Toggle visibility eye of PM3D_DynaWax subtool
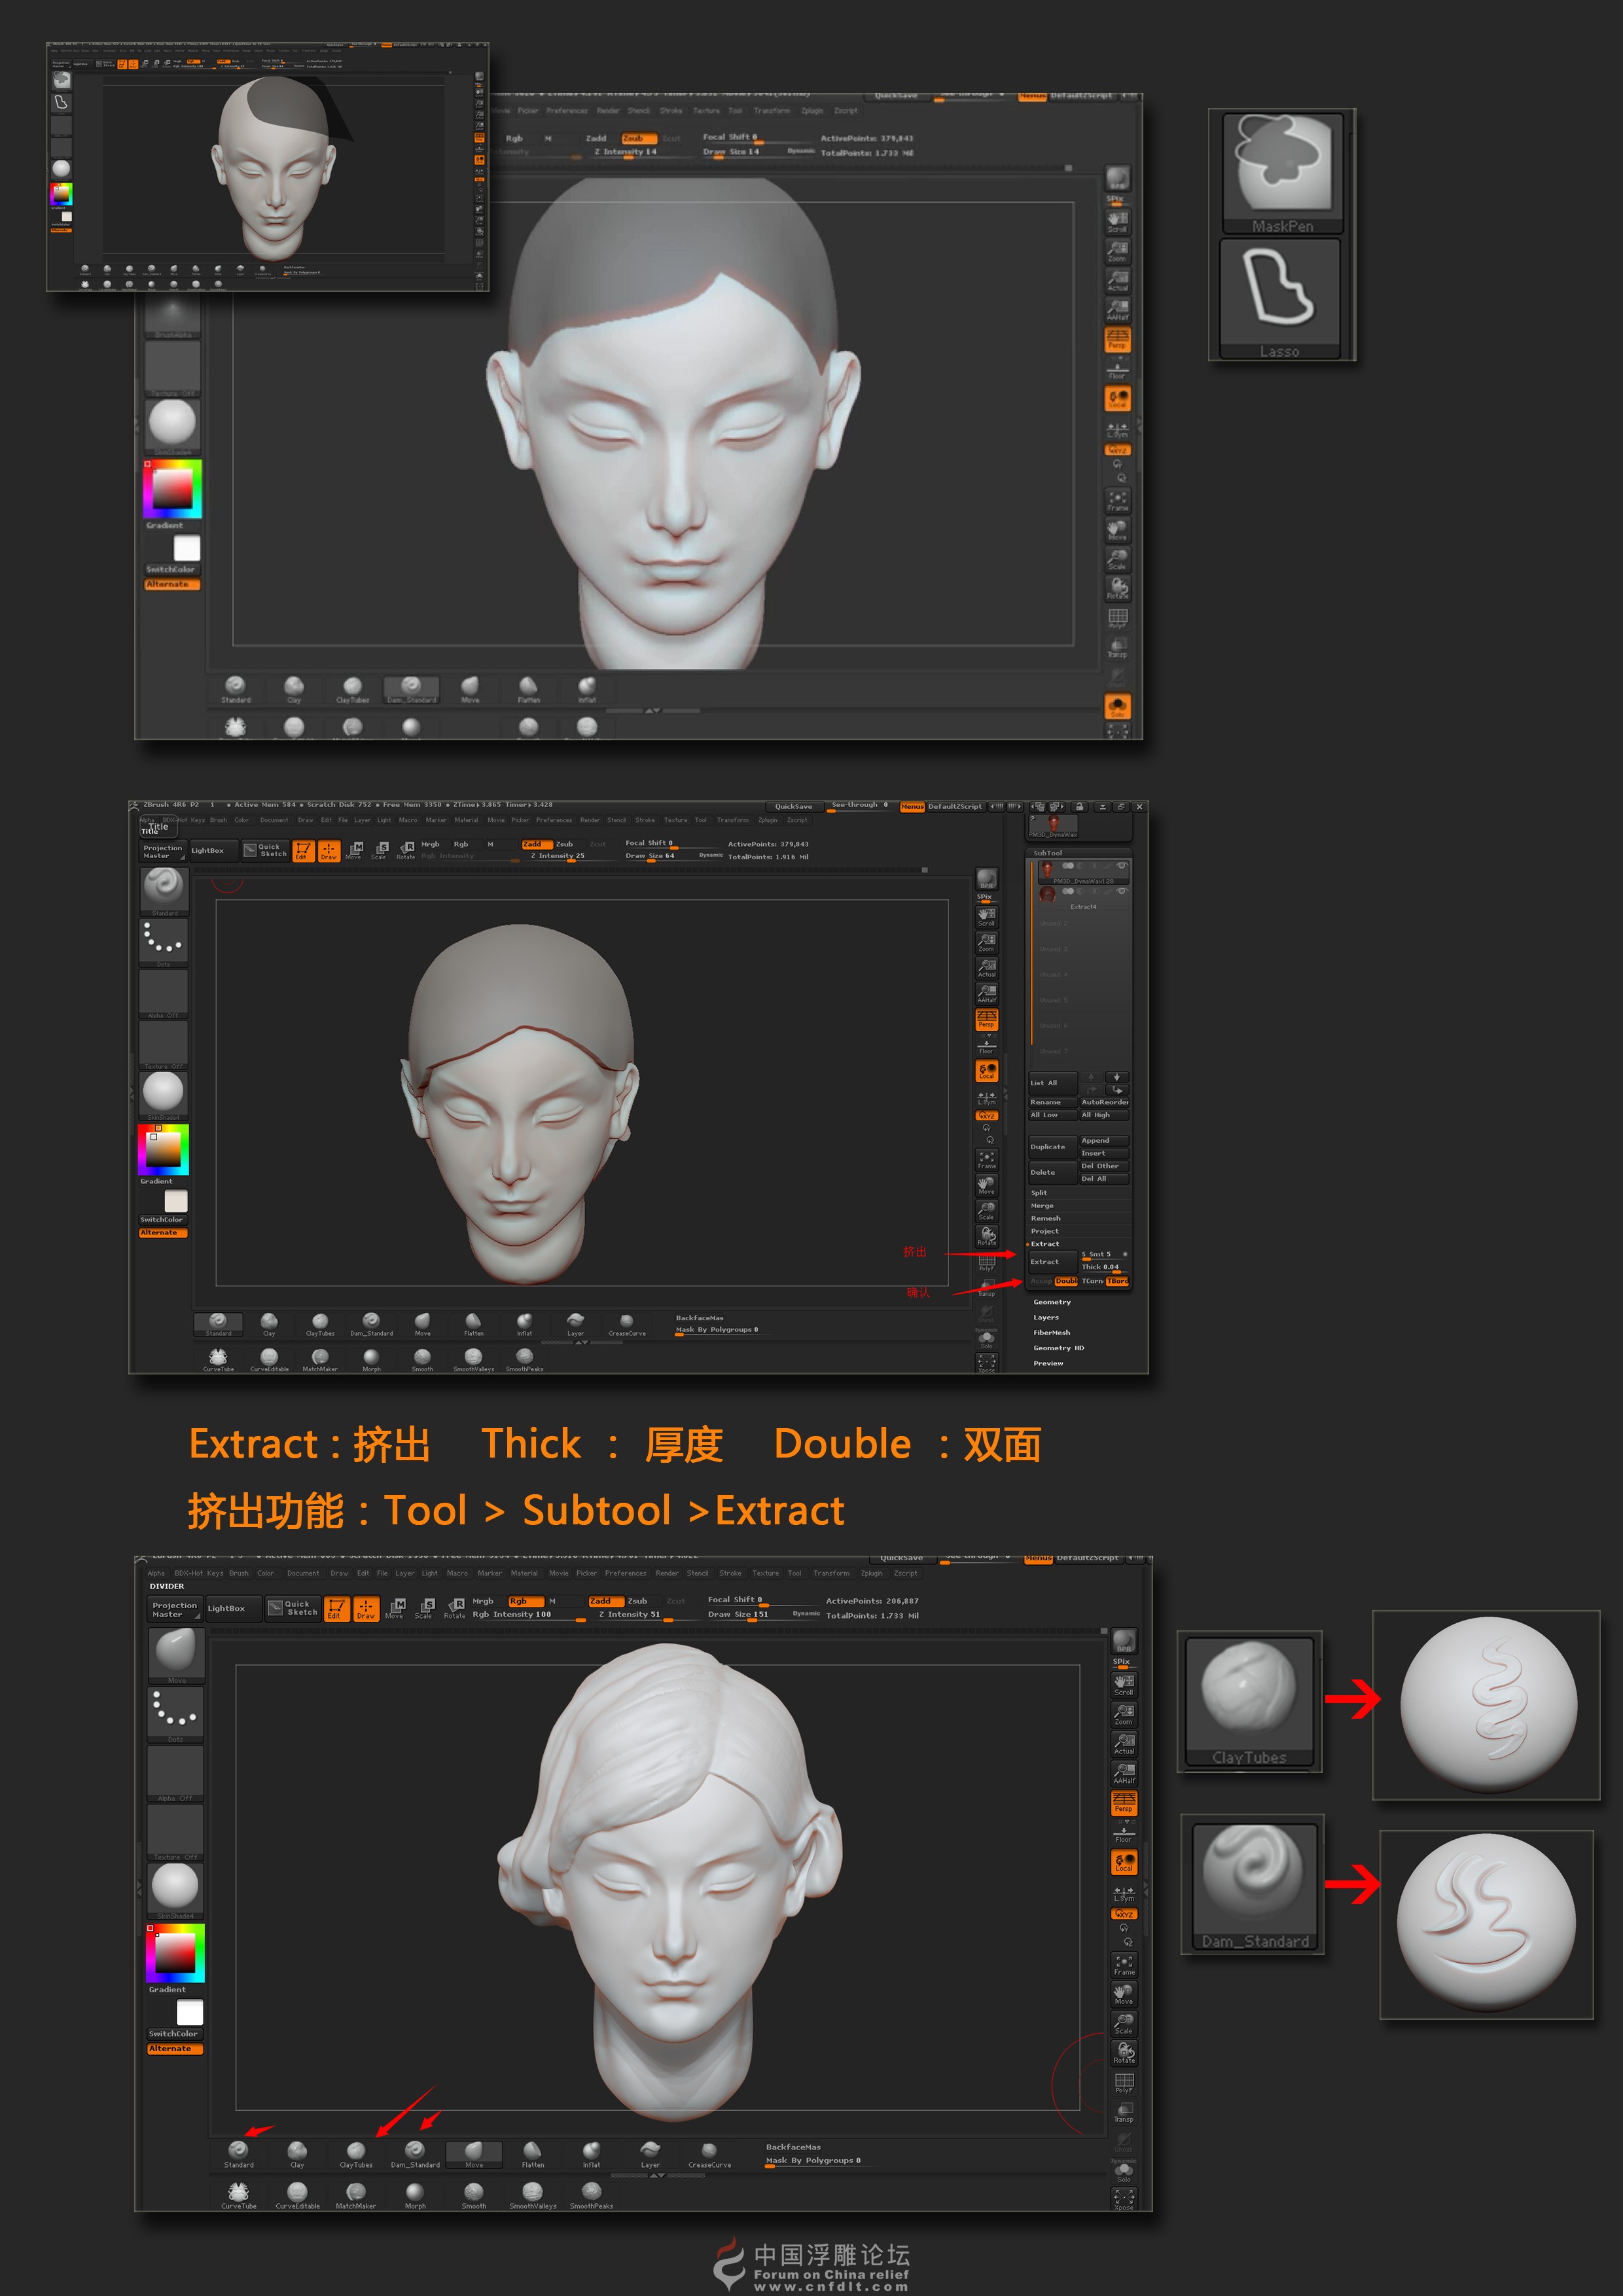The height and width of the screenshot is (2296, 1623). click(1122, 865)
